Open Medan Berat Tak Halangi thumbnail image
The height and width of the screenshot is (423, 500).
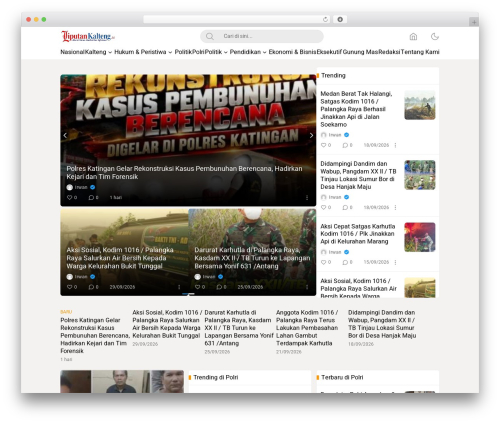(420, 105)
